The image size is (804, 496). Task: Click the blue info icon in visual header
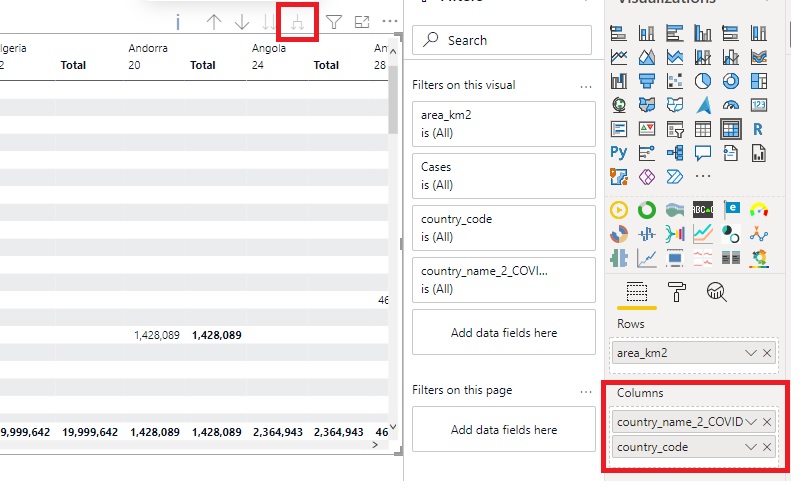(178, 22)
